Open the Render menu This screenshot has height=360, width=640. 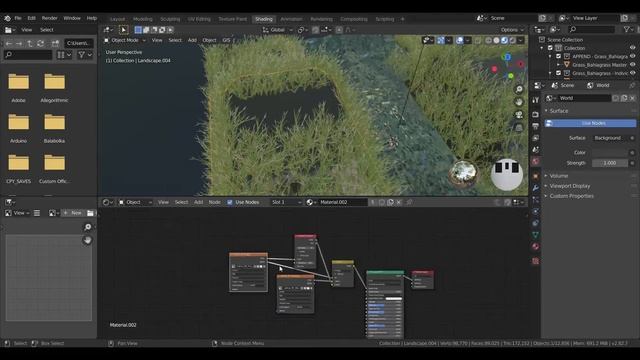[50, 18]
